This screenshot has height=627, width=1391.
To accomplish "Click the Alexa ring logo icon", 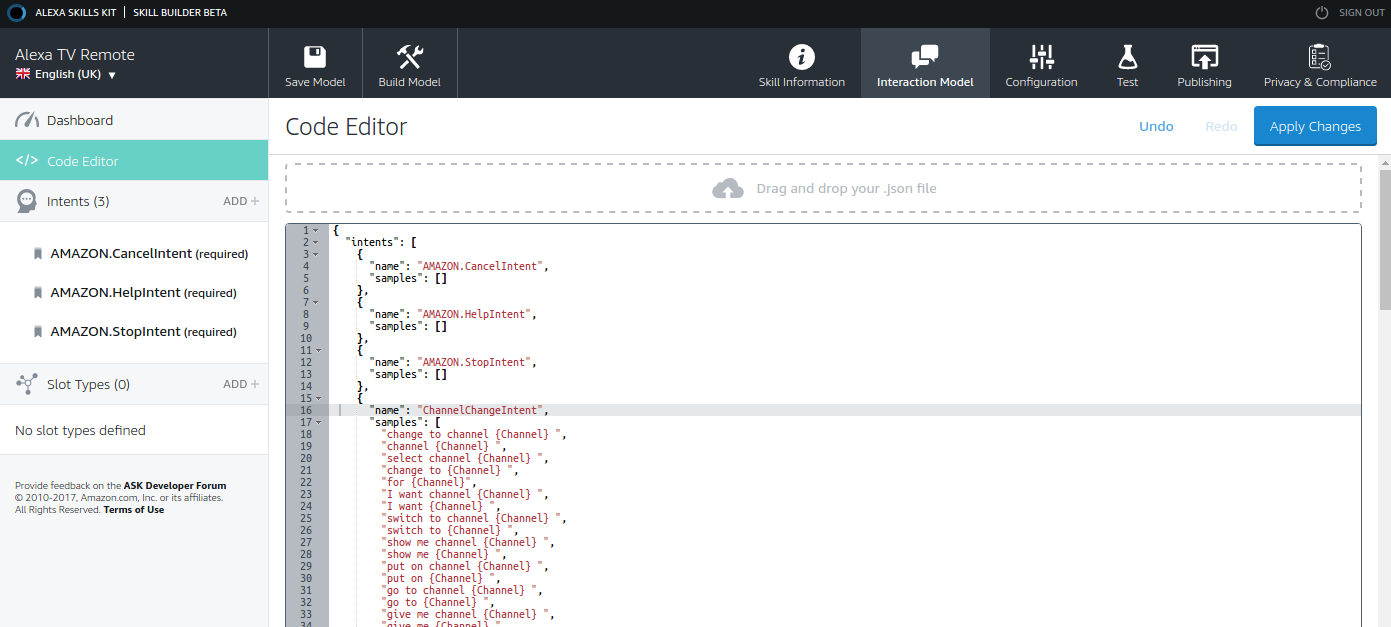I will coord(15,13).
